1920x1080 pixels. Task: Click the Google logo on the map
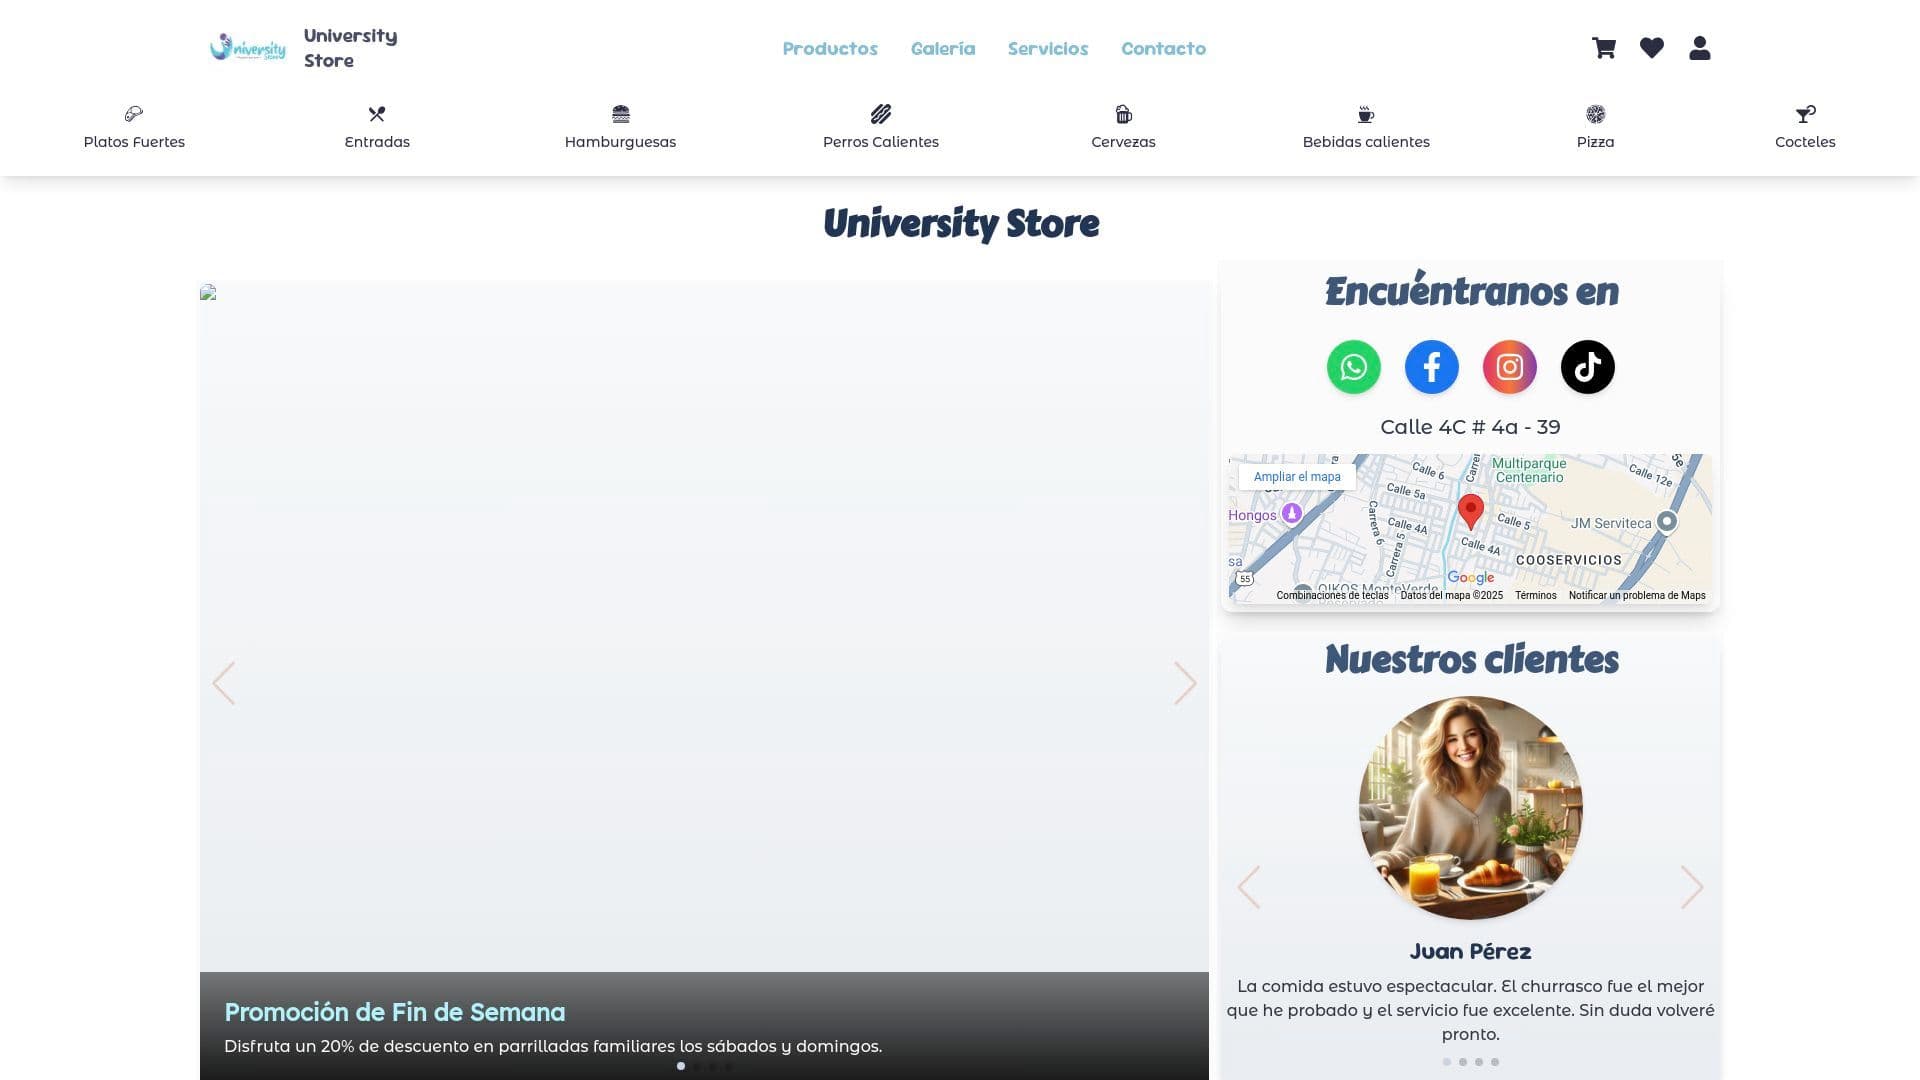[1471, 578]
